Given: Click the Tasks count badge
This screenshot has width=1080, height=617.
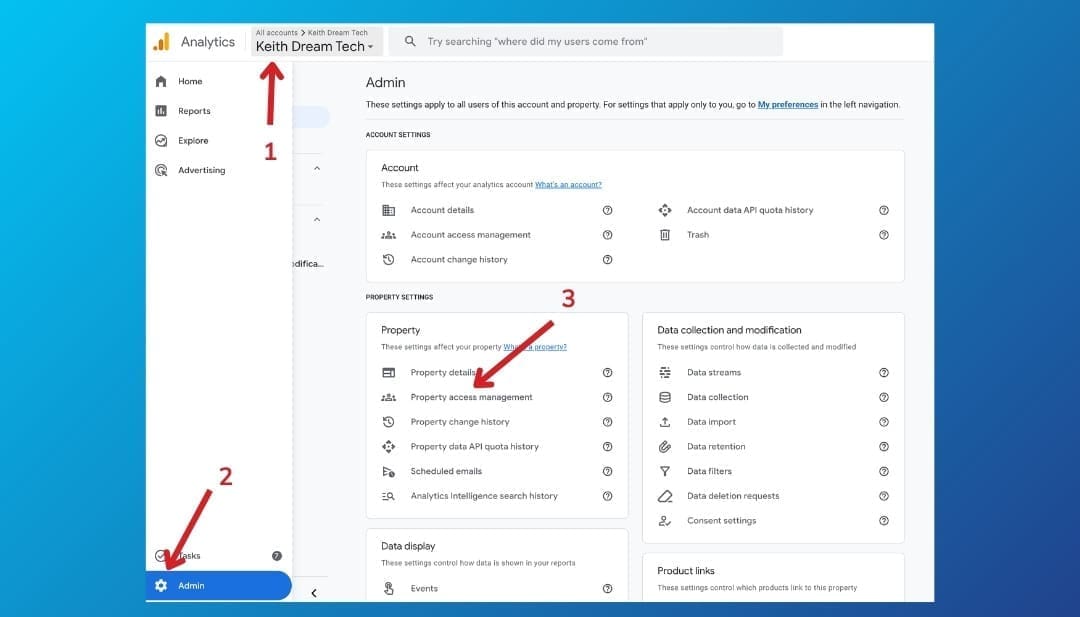Looking at the screenshot, I should pyautogui.click(x=277, y=556).
